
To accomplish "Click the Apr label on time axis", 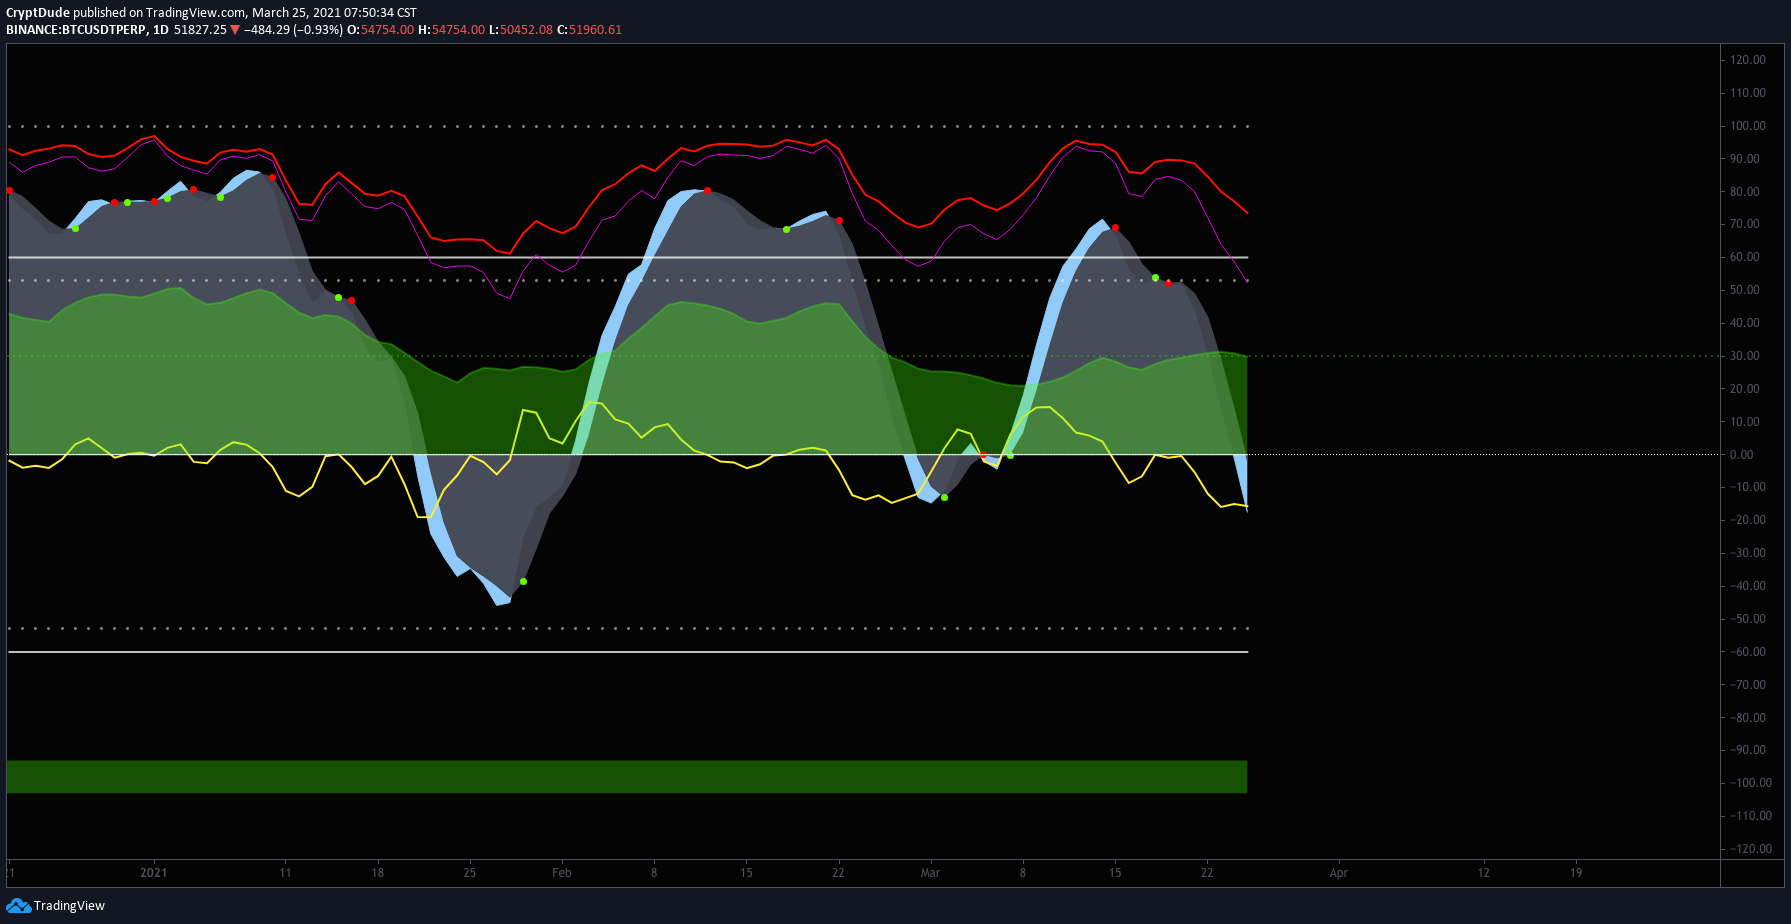I will (1339, 873).
